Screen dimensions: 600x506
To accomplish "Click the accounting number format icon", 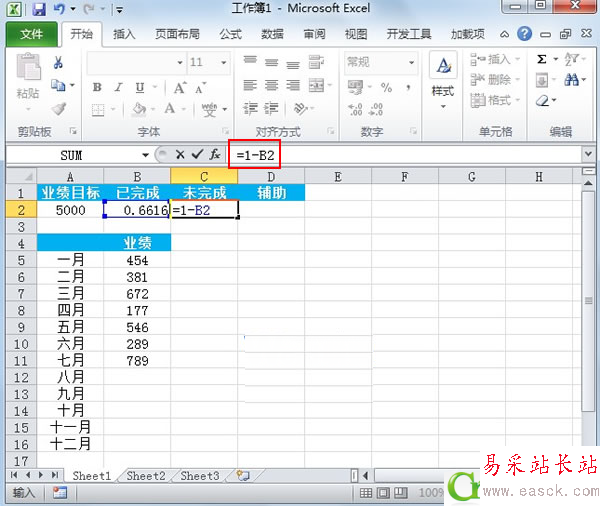I will (x=355, y=87).
